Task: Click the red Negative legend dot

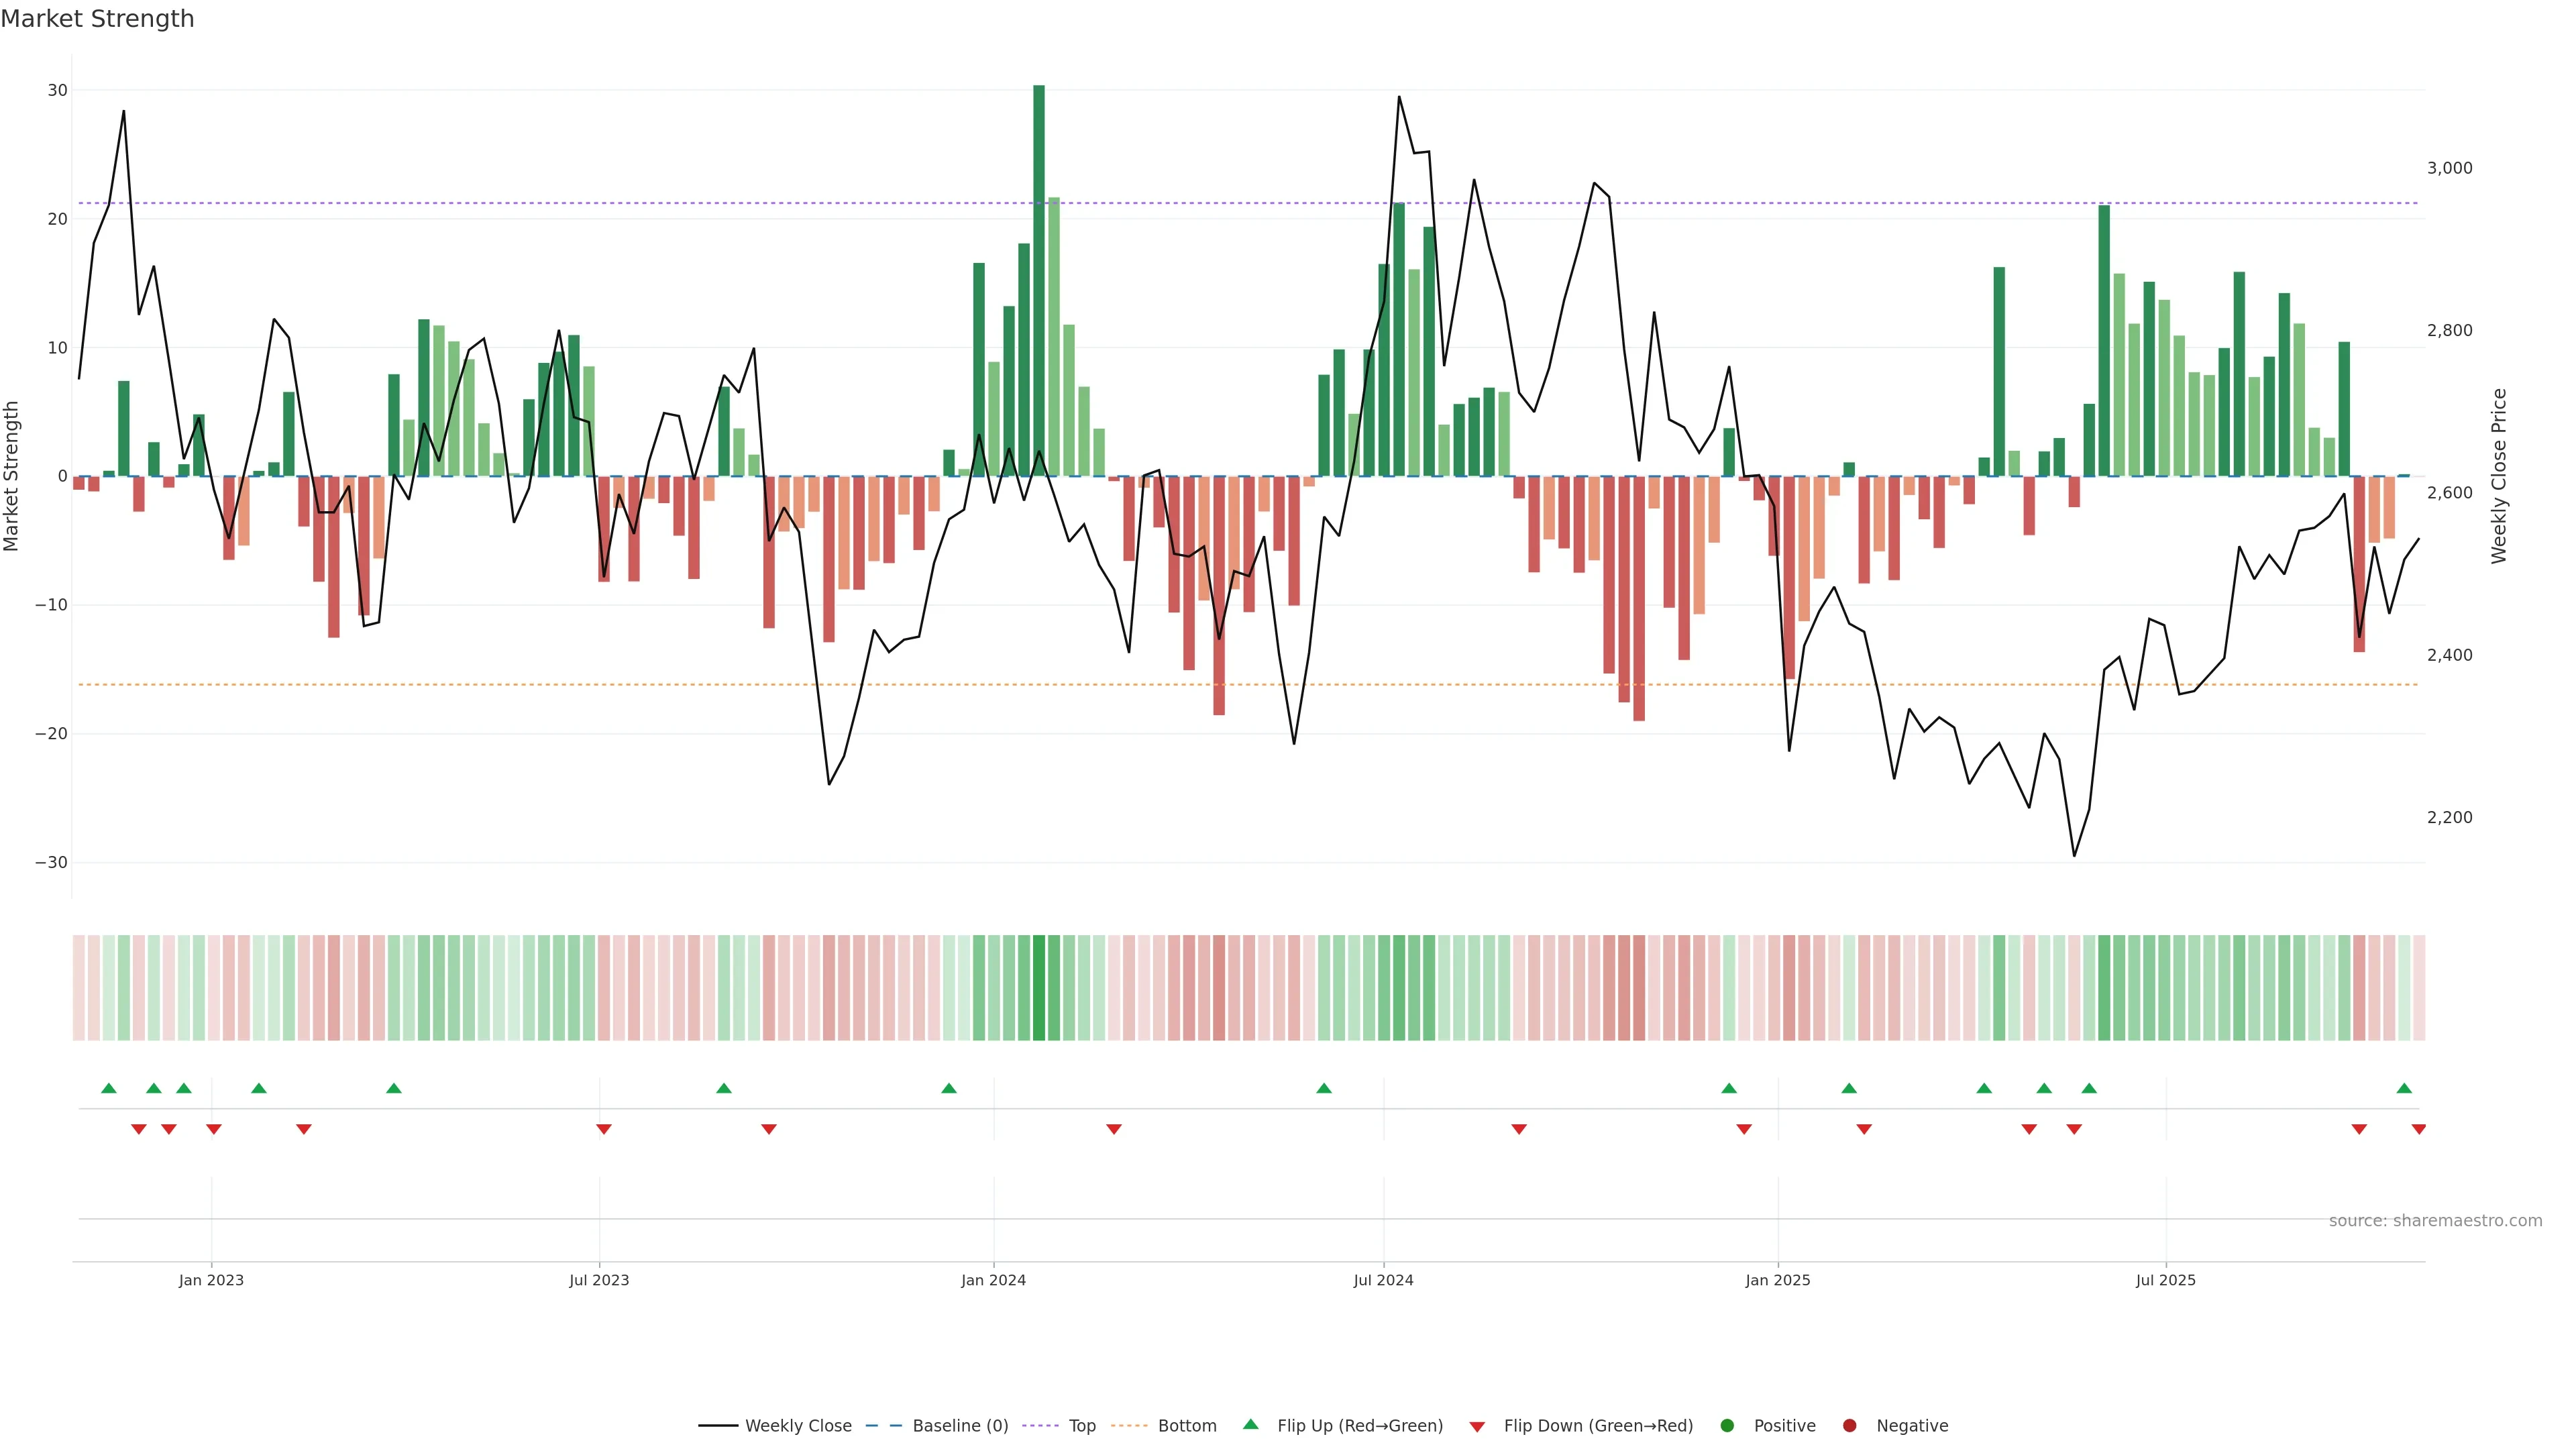Action: tap(1849, 1425)
